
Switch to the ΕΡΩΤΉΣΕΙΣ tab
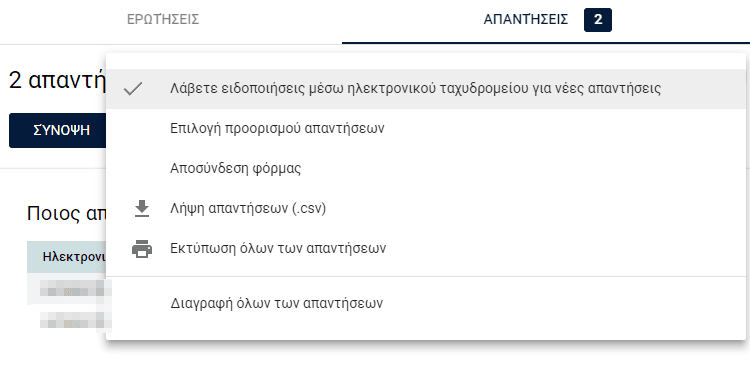coord(163,20)
